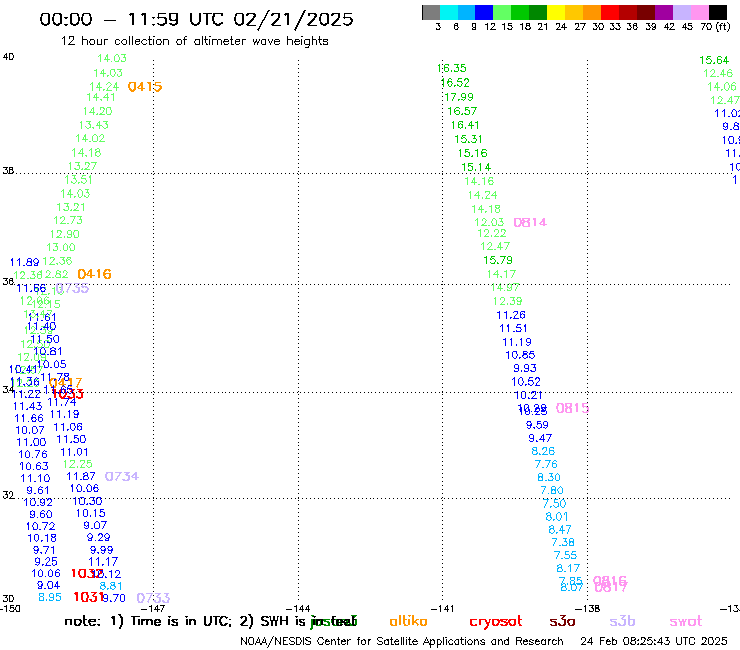Select the 32 latitude axis label
The width and height of the screenshot is (740, 650).
pos(8,495)
